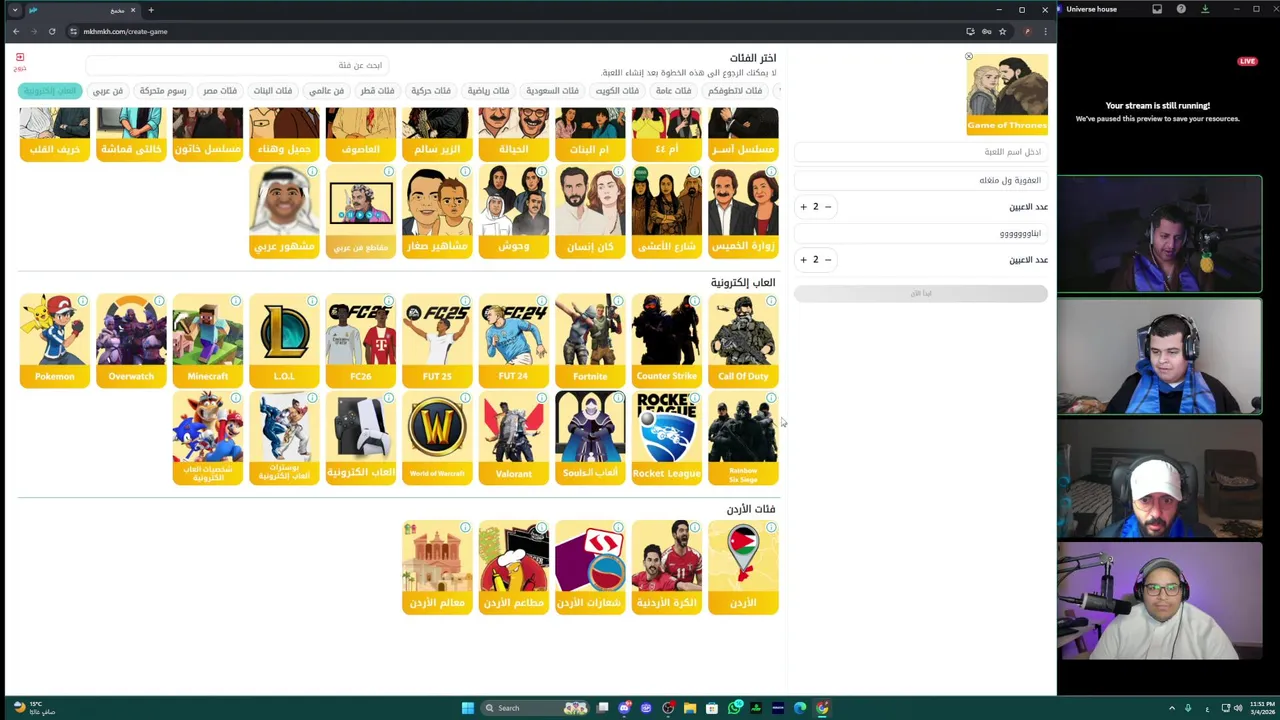Choose the Overwatch category card

[131, 340]
